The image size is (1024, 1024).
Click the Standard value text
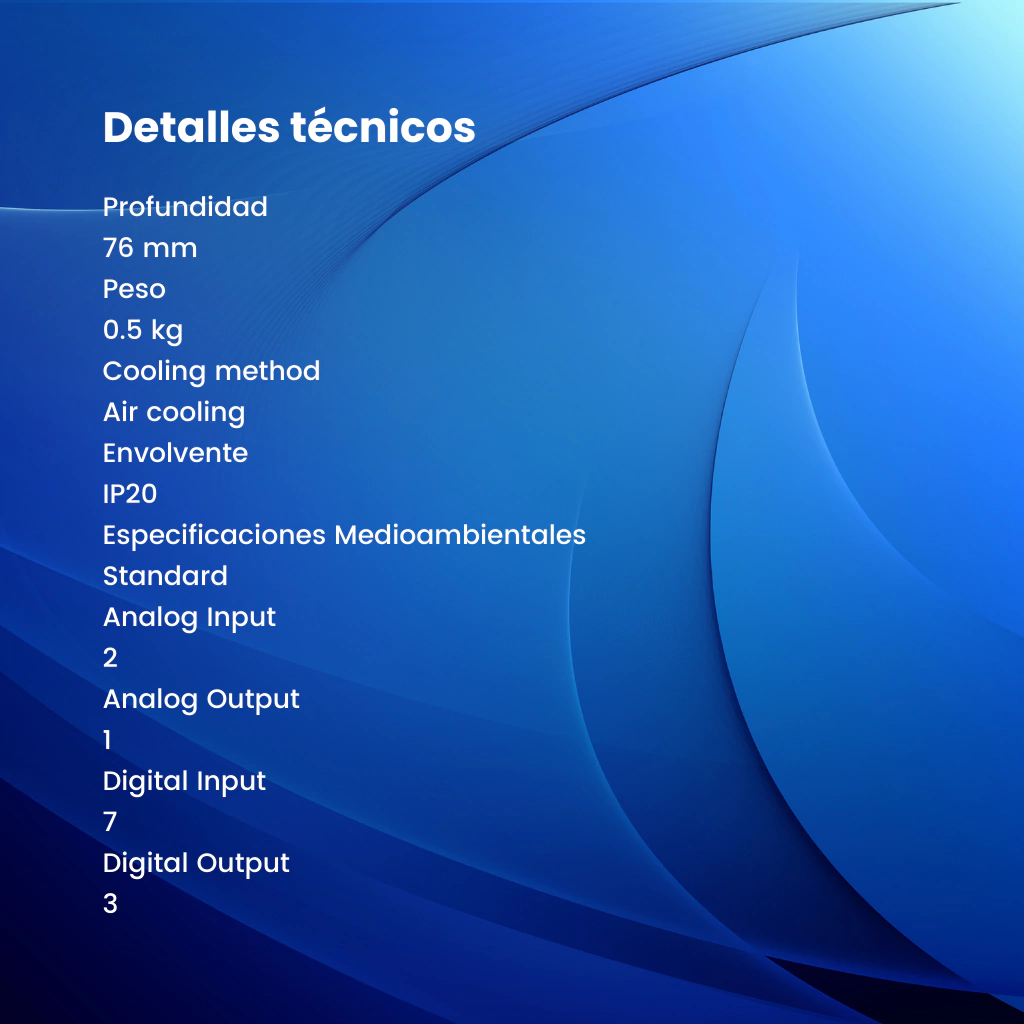coord(165,576)
